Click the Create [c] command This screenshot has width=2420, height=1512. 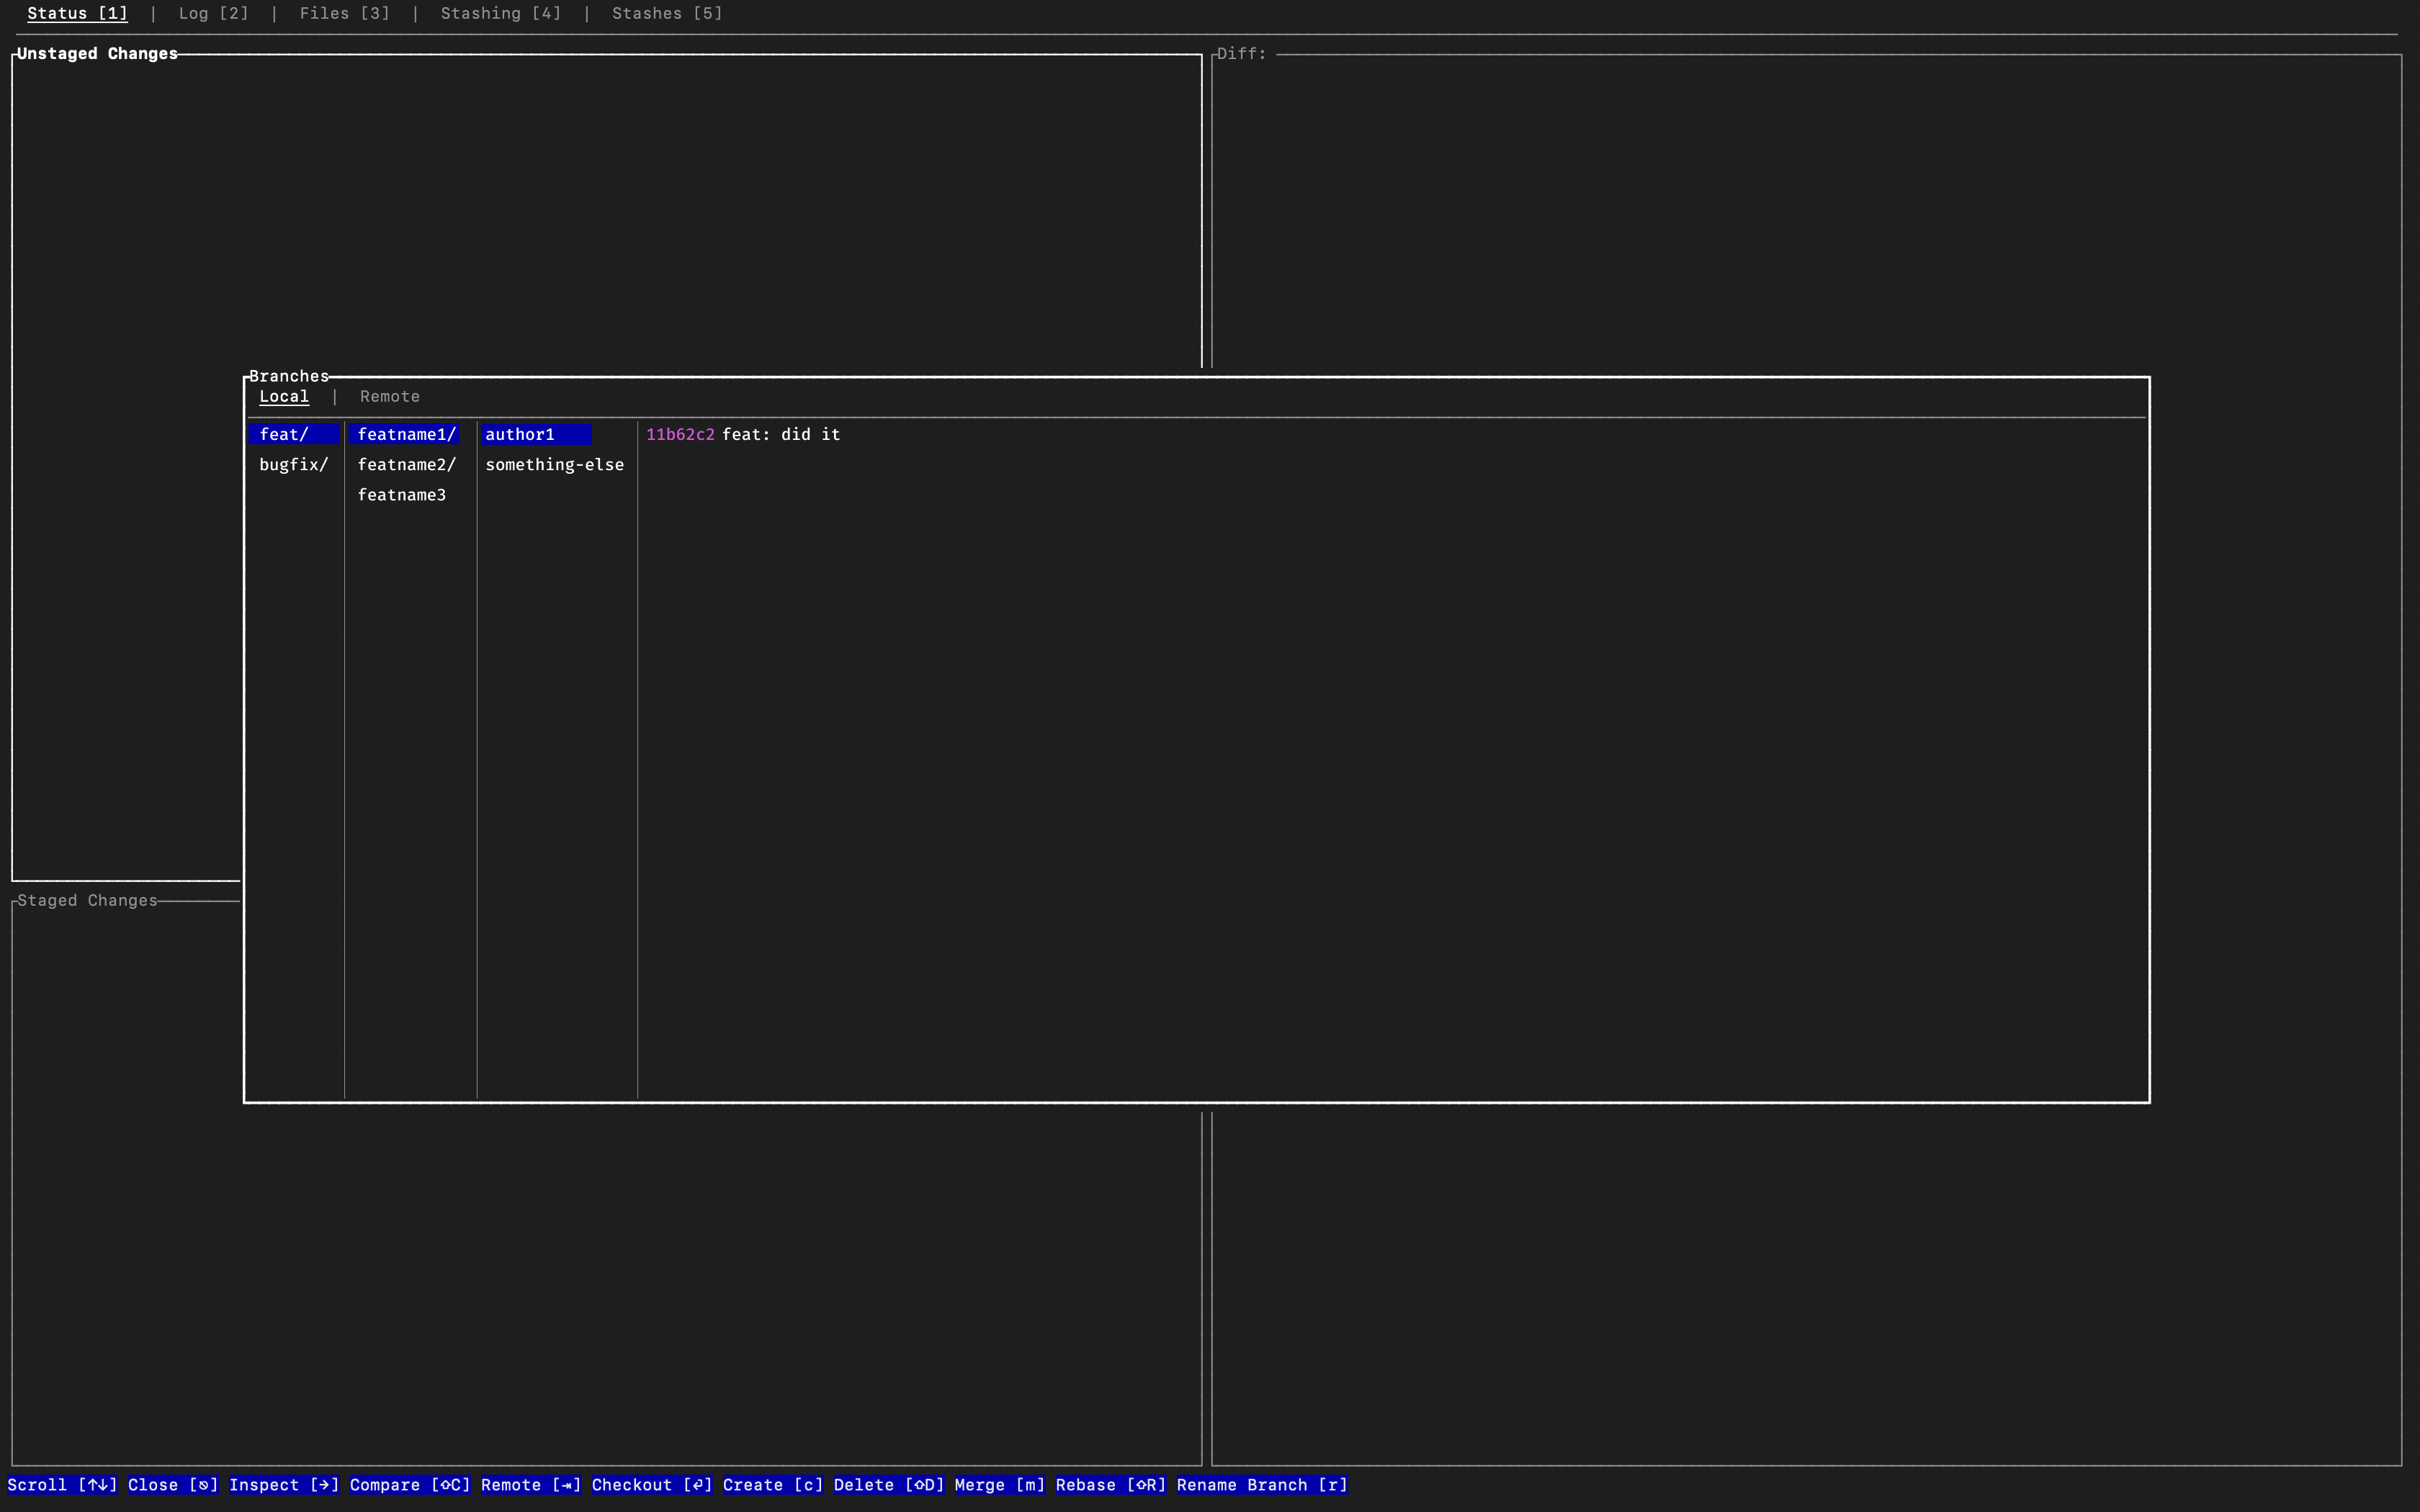coord(772,1485)
